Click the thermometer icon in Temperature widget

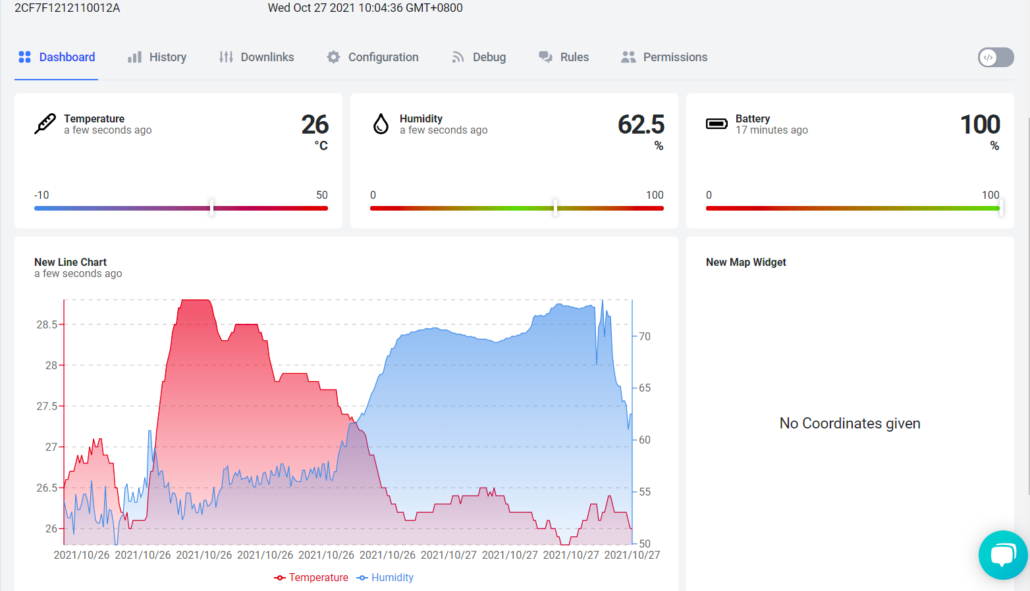pos(45,125)
